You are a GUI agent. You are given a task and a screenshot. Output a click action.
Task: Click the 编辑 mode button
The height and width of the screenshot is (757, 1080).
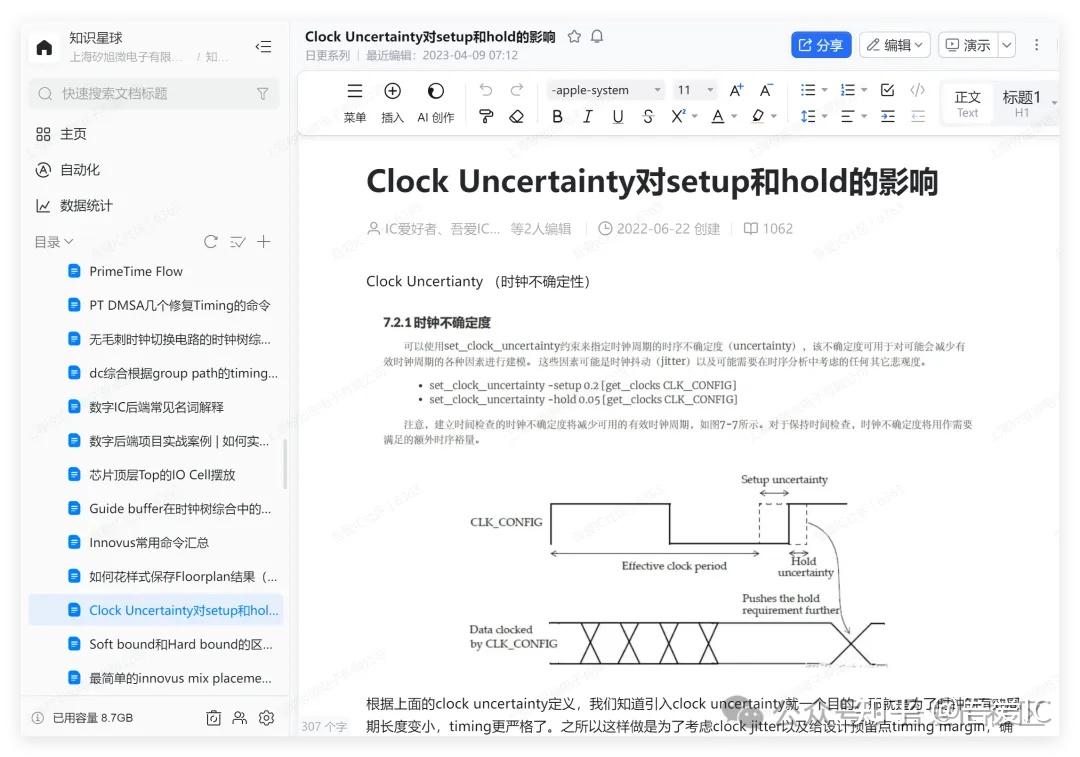pos(894,45)
